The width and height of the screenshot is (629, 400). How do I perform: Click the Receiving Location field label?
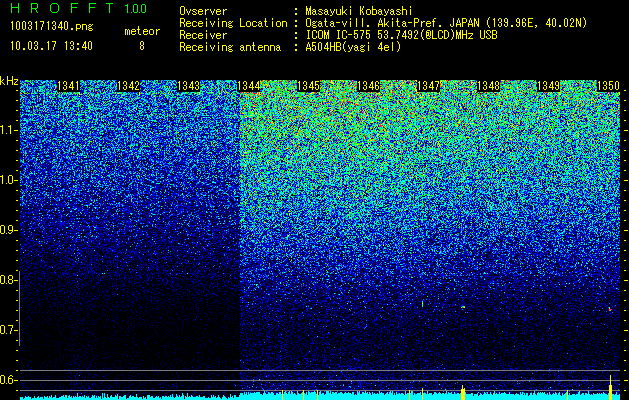pyautogui.click(x=233, y=23)
